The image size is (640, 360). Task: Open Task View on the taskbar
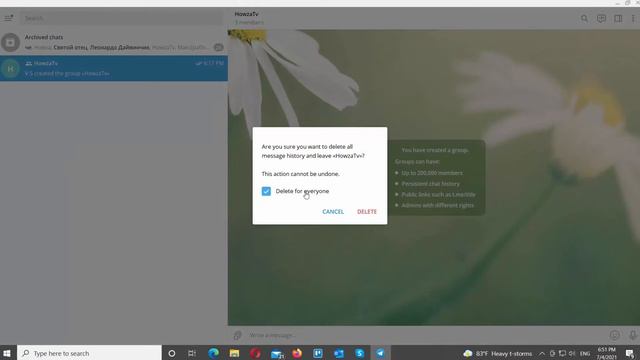tap(192, 353)
